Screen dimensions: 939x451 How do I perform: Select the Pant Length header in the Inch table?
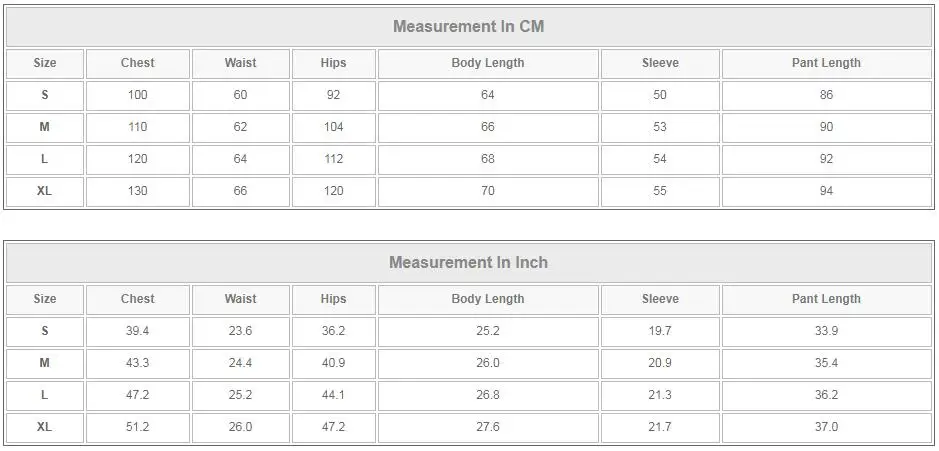click(826, 299)
